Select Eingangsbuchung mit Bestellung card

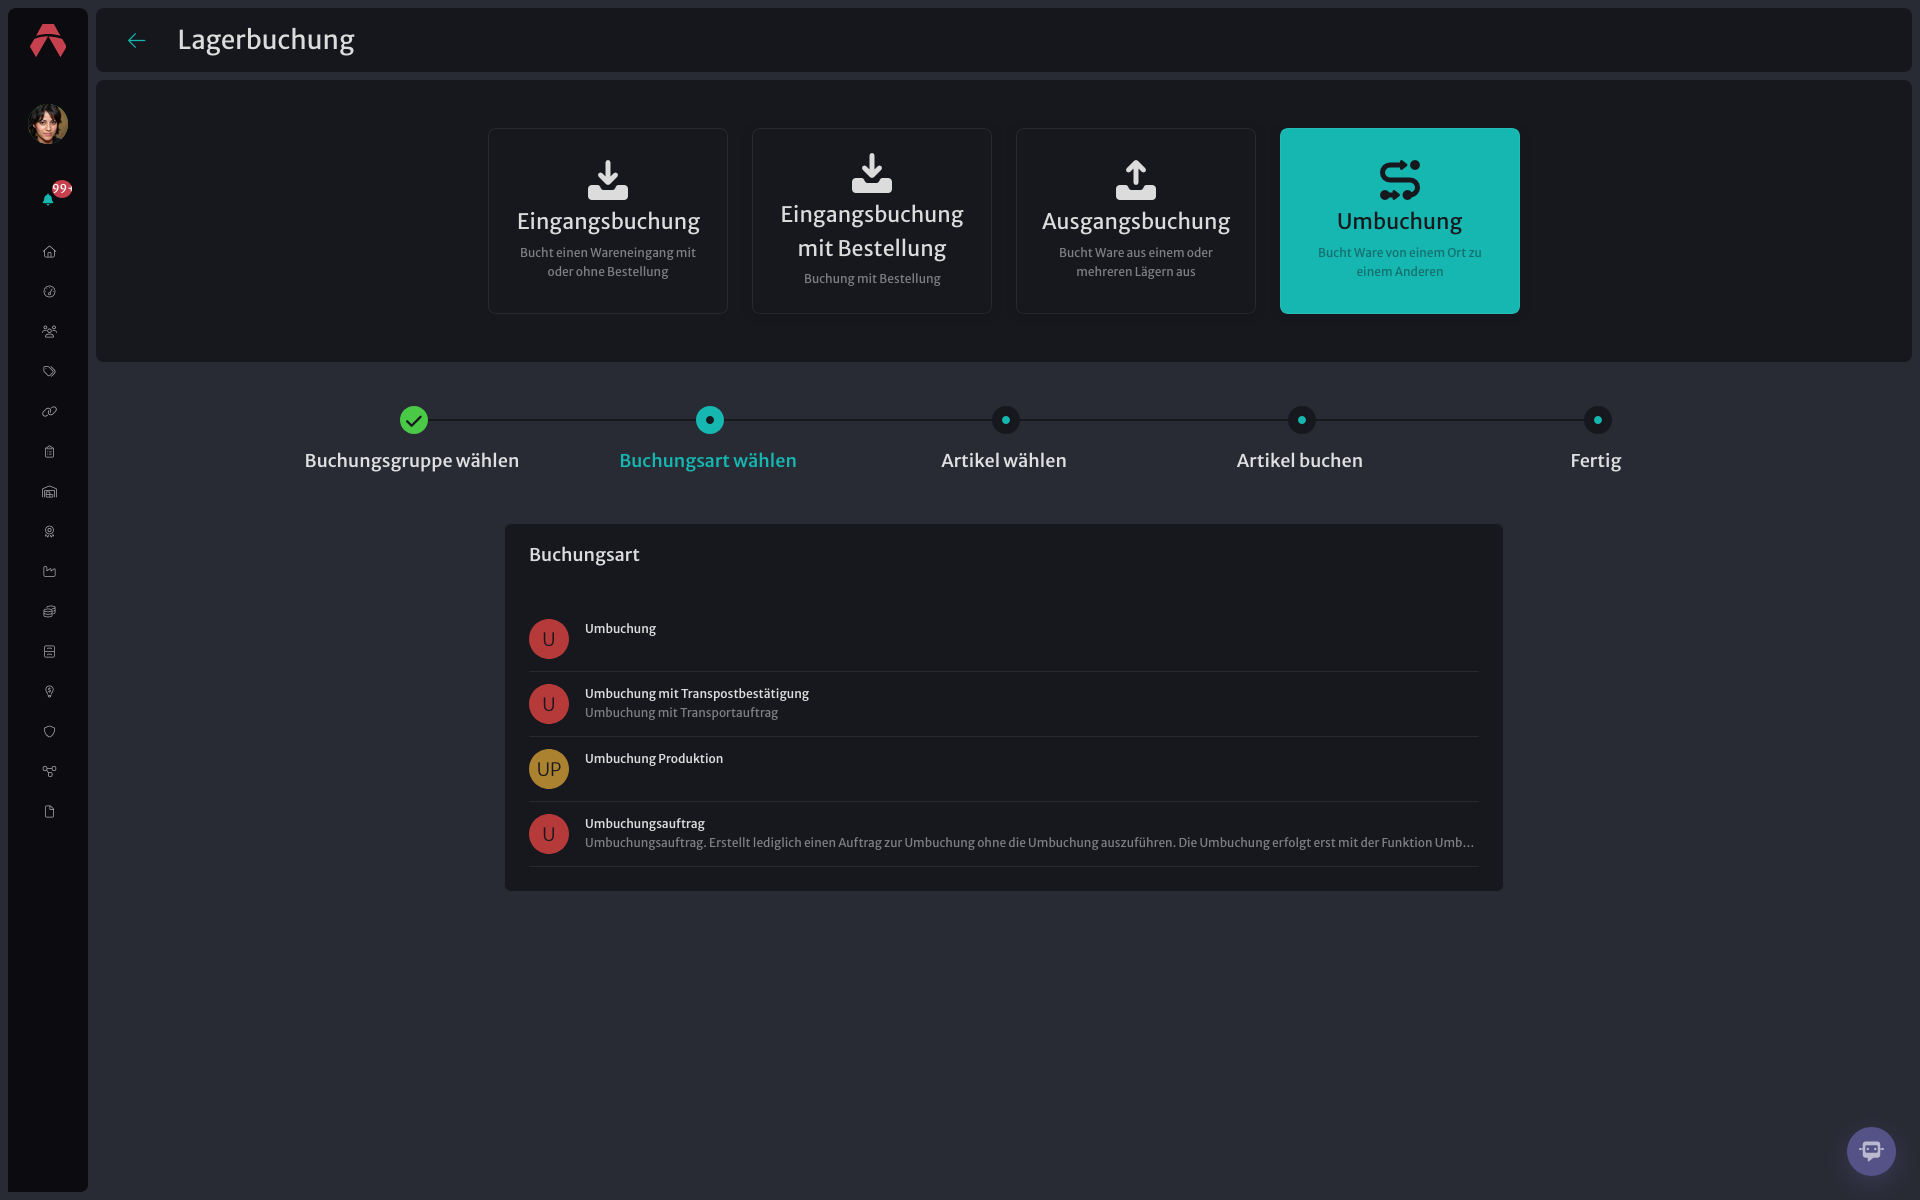click(x=872, y=221)
